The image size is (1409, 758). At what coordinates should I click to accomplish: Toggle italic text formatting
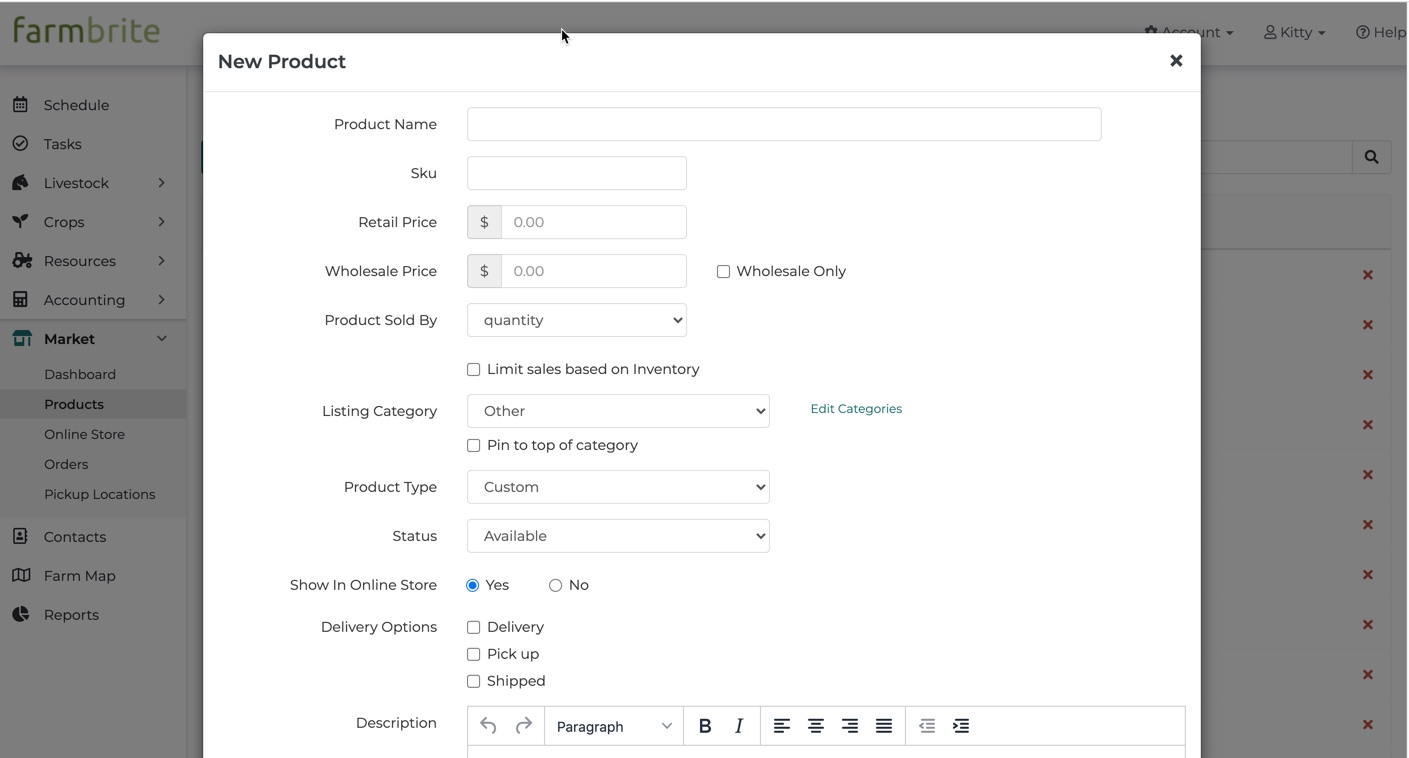pyautogui.click(x=739, y=726)
